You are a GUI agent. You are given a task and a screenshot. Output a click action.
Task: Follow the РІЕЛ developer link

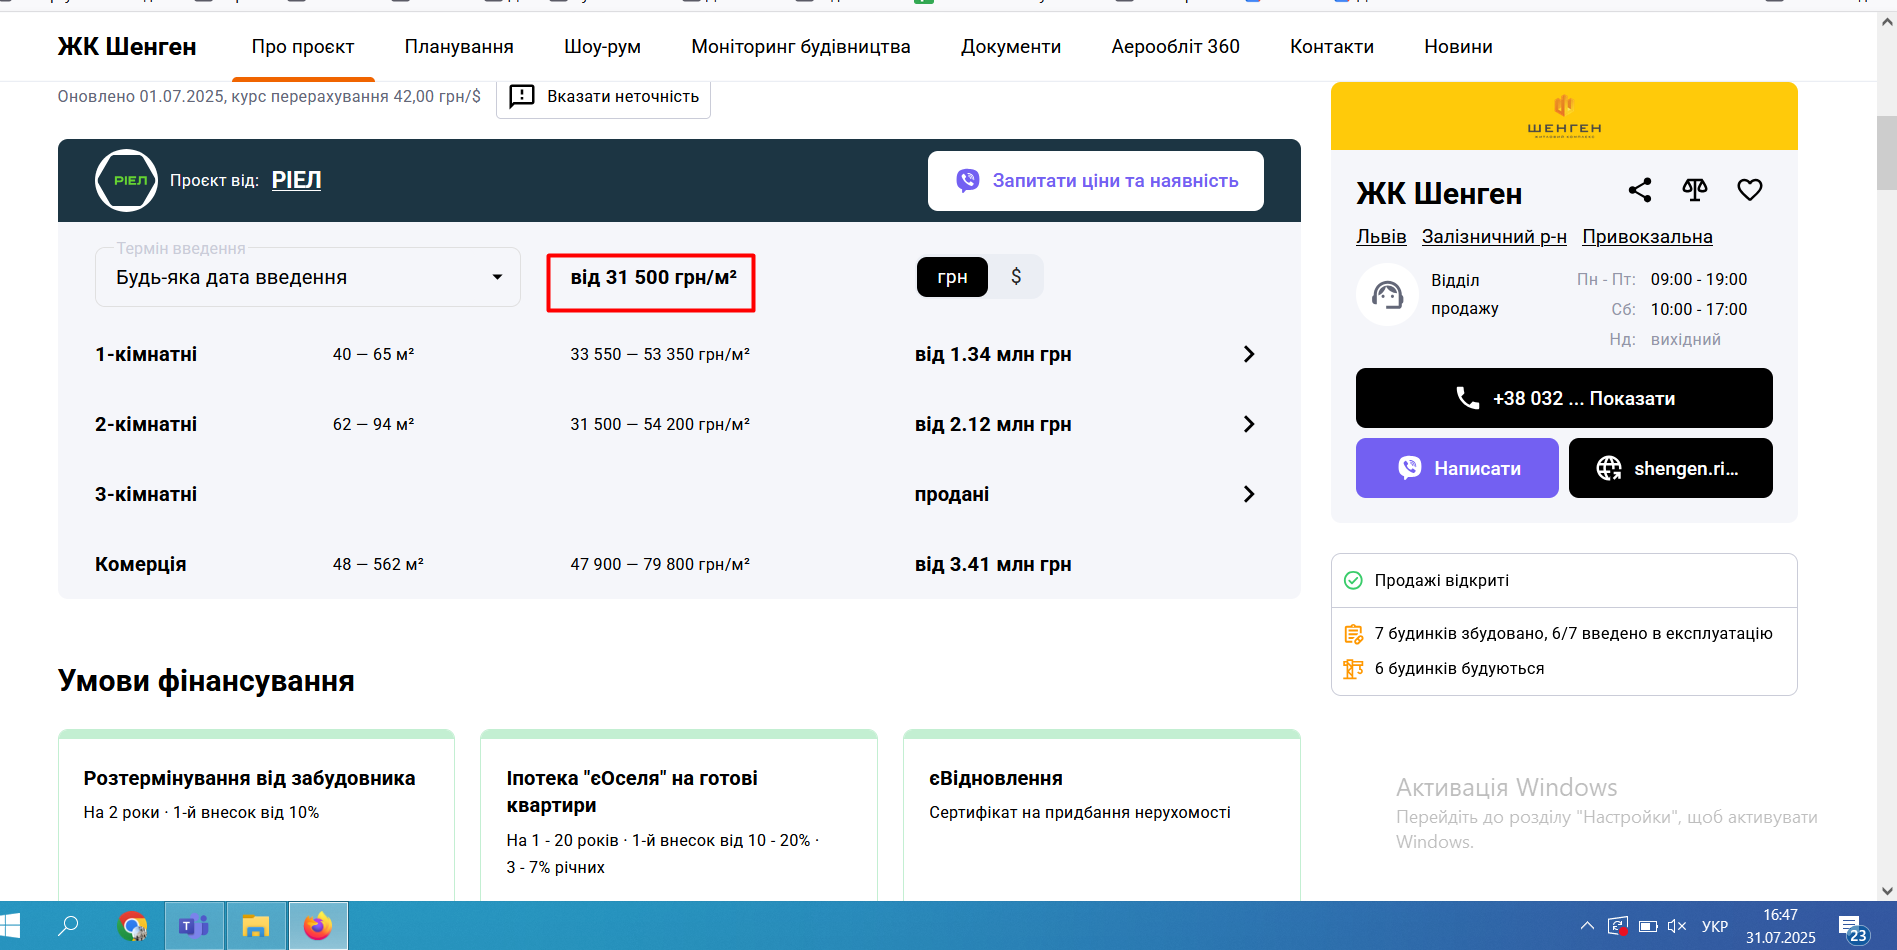[296, 180]
